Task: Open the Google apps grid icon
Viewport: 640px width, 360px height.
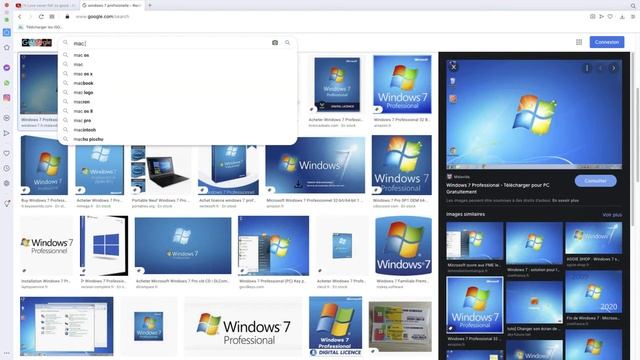Action: [579, 42]
